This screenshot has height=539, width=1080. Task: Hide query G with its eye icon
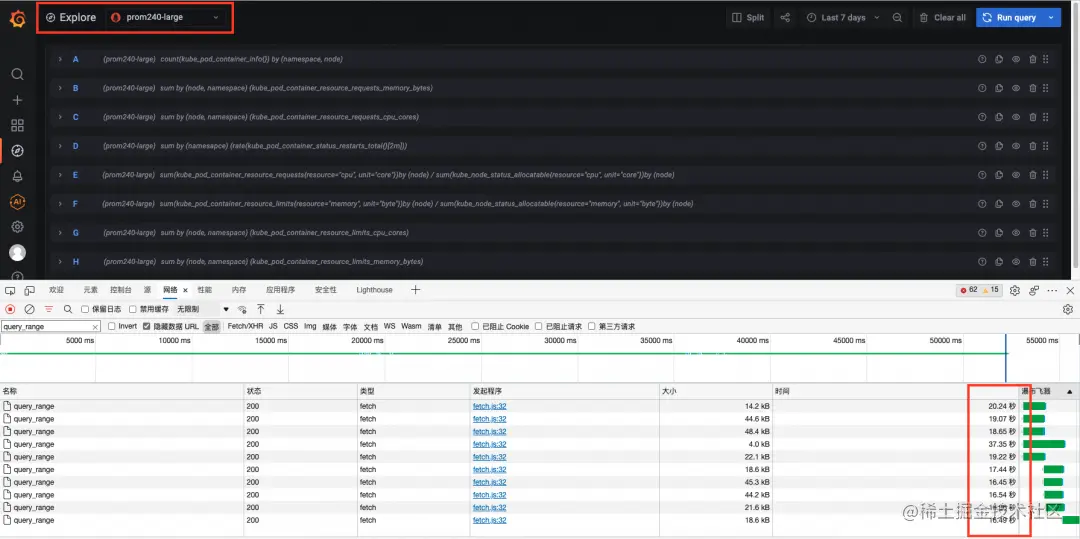(1016, 233)
